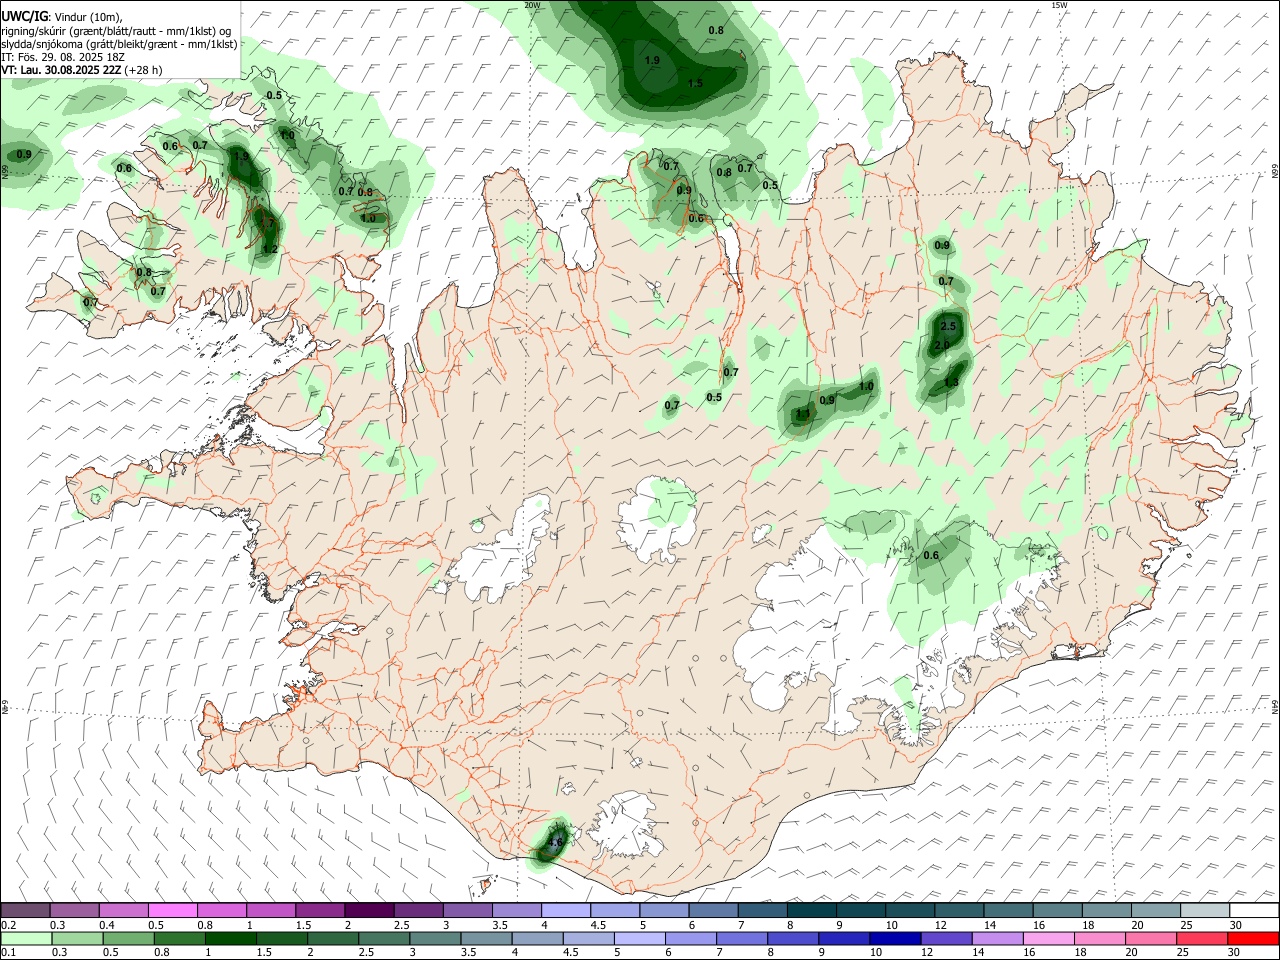1280x960 pixels.
Task: Click the '15W' longitude label
Action: (1059, 5)
